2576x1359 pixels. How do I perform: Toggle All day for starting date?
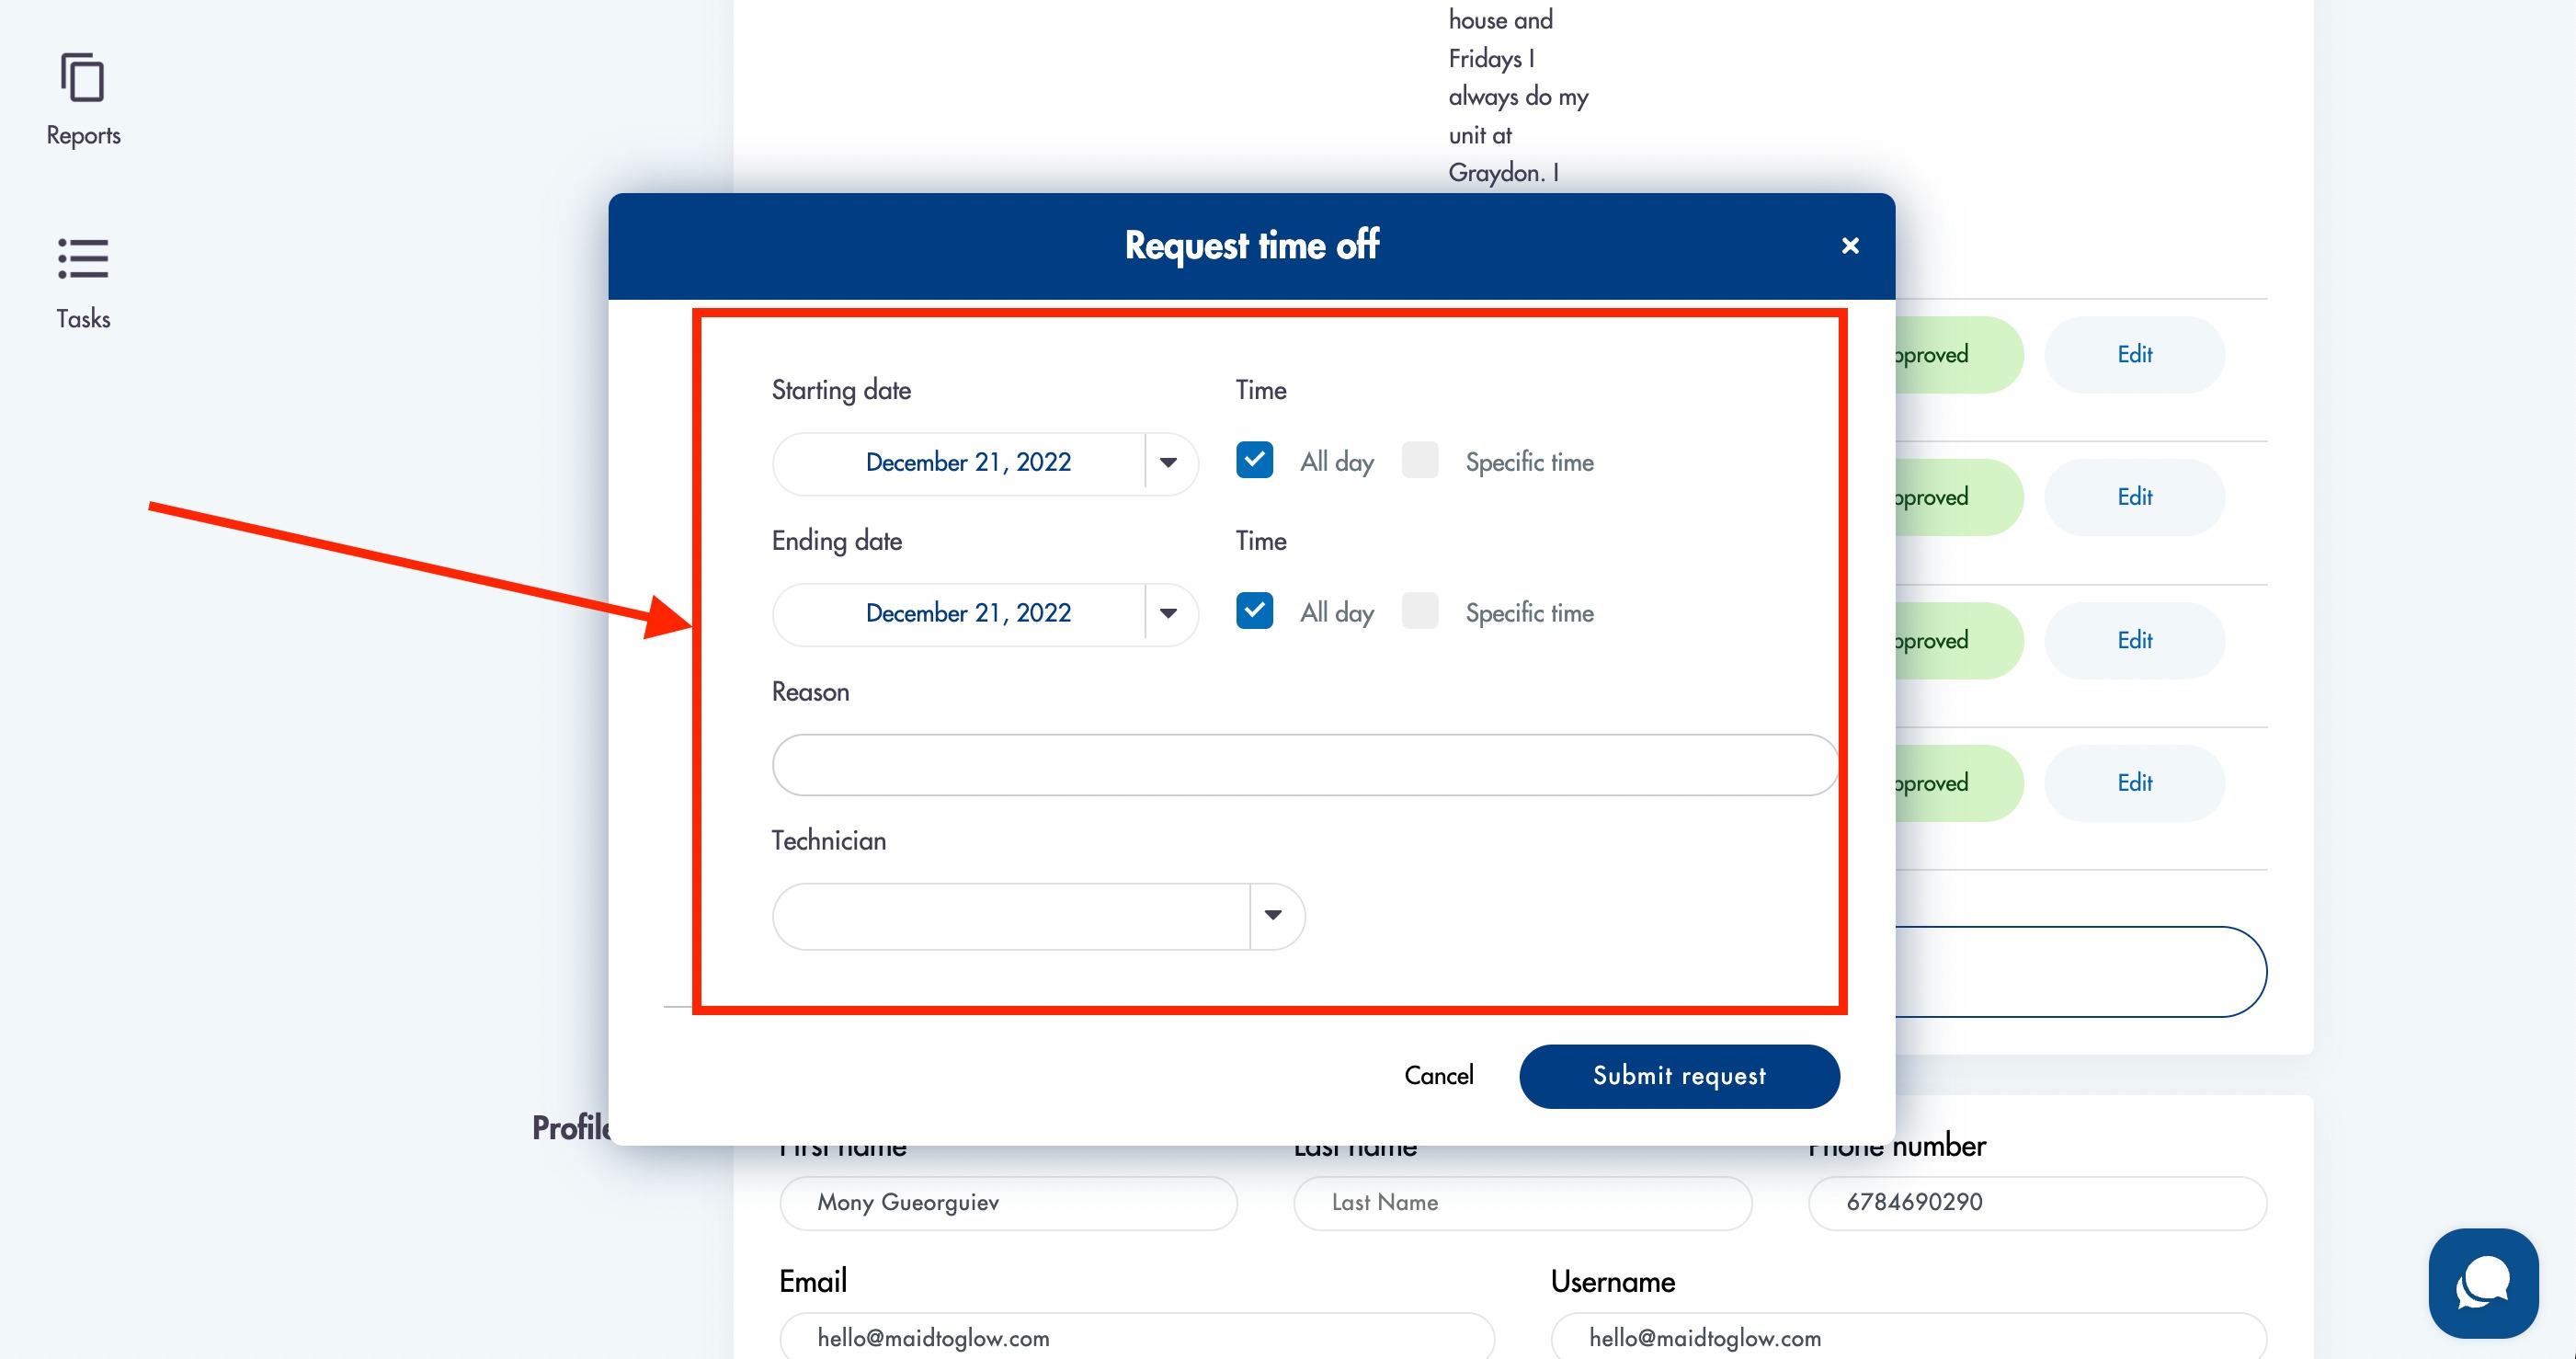1254,460
